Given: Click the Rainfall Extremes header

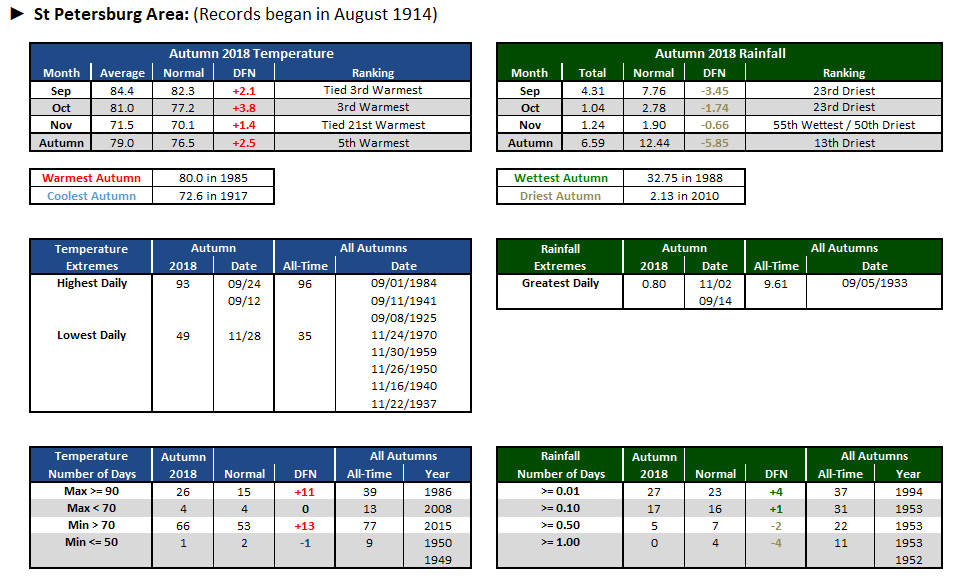Looking at the screenshot, I should [x=561, y=257].
